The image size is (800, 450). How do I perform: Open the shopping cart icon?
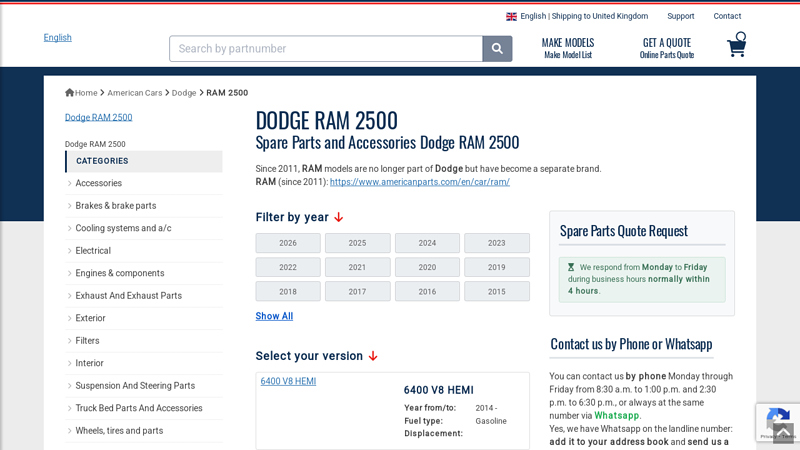coord(737,44)
